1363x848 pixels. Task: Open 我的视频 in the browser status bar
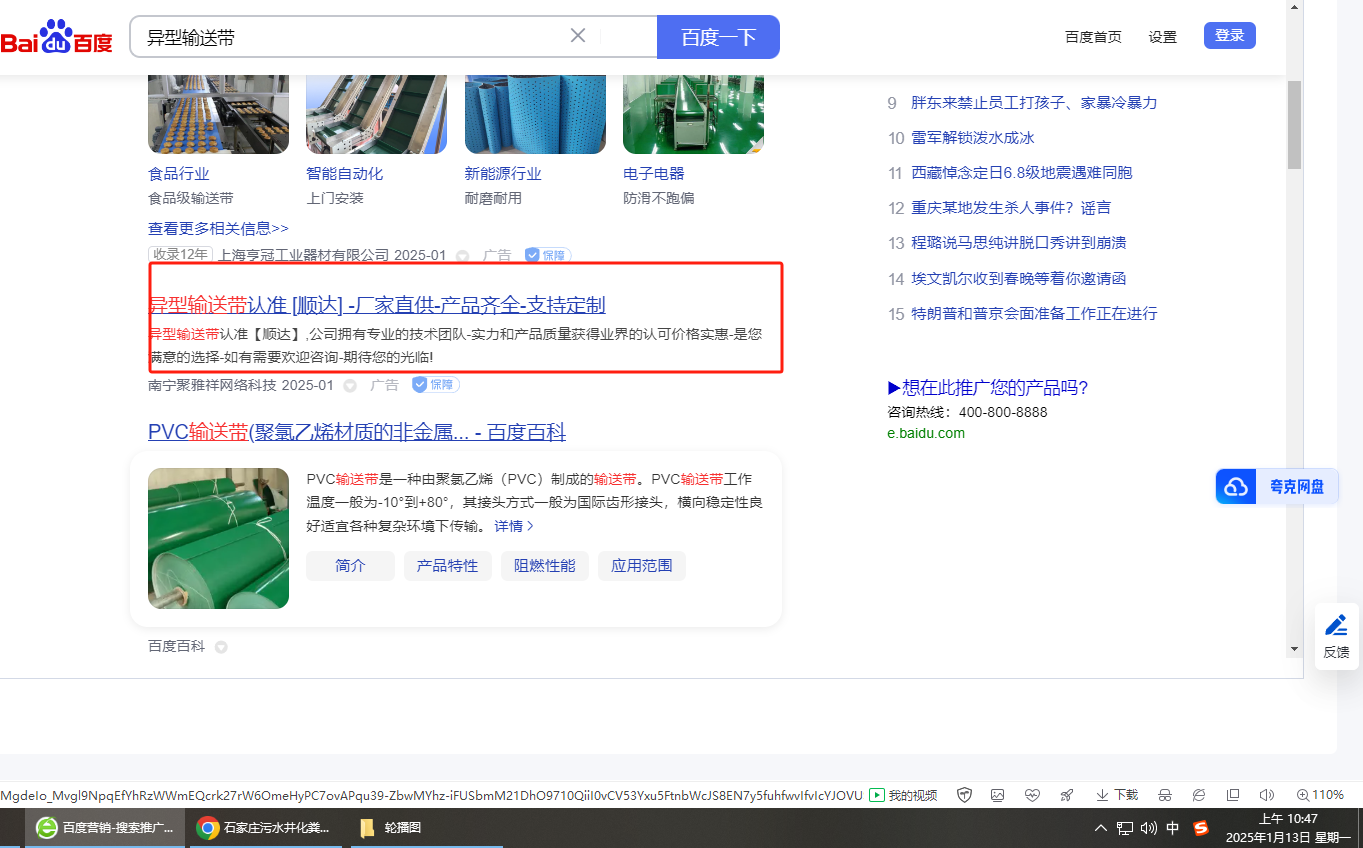(904, 795)
